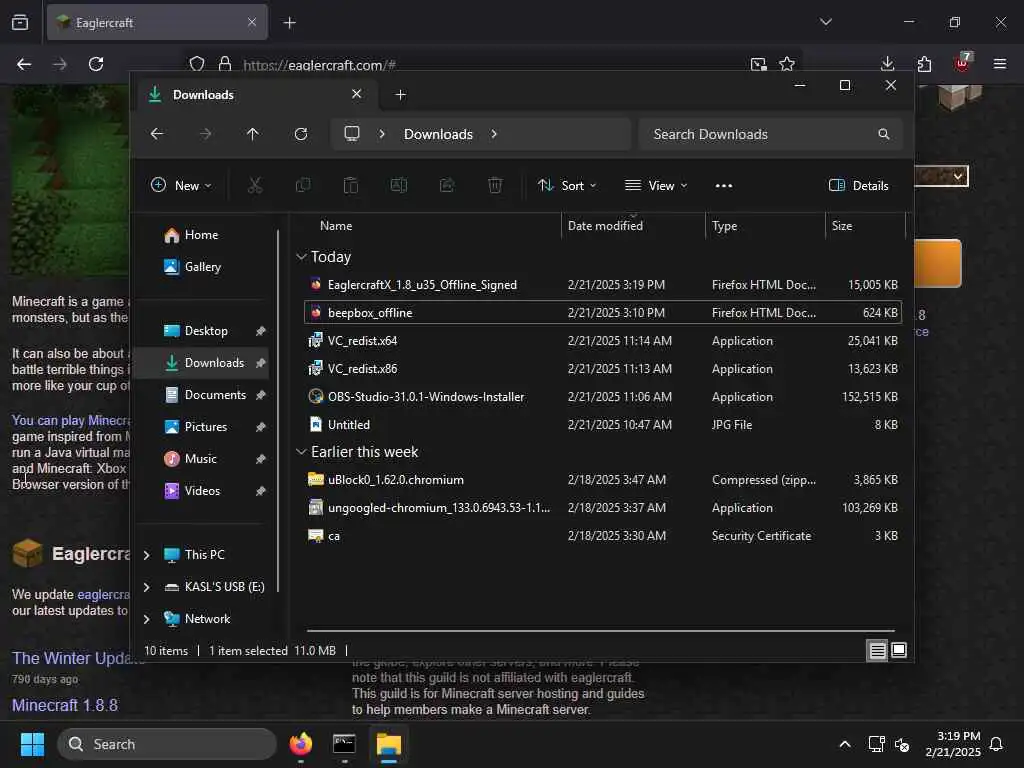Click the search magnifier in Search Downloads
The image size is (1024, 768).
point(884,134)
